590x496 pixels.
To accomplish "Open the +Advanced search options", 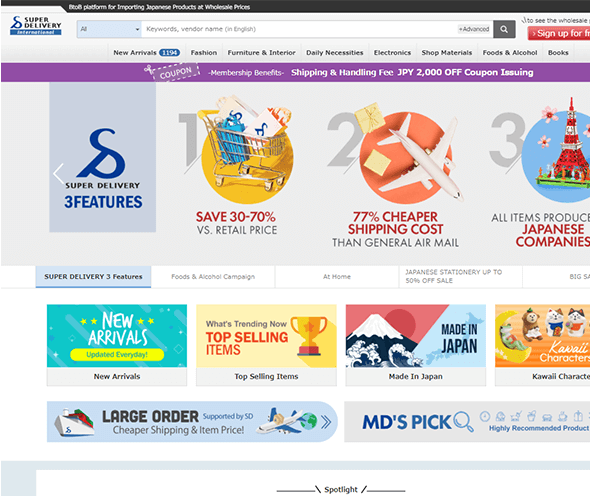I will click(474, 29).
